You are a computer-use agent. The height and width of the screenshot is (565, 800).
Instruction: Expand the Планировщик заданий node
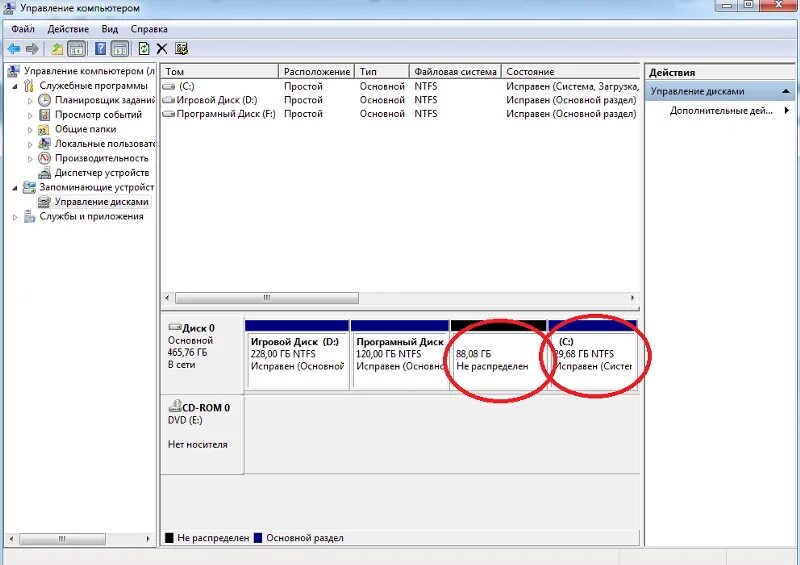point(30,101)
